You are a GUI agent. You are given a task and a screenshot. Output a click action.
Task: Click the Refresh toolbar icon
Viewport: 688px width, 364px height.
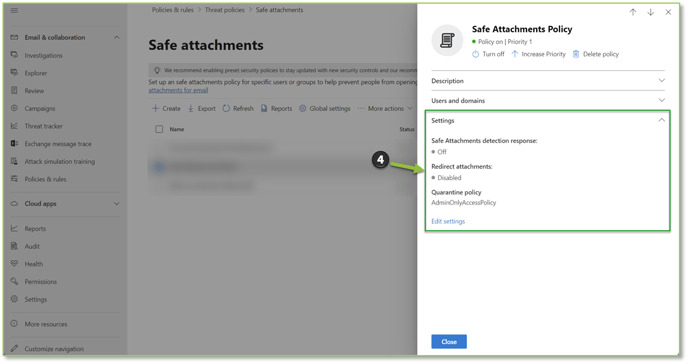[x=226, y=108]
